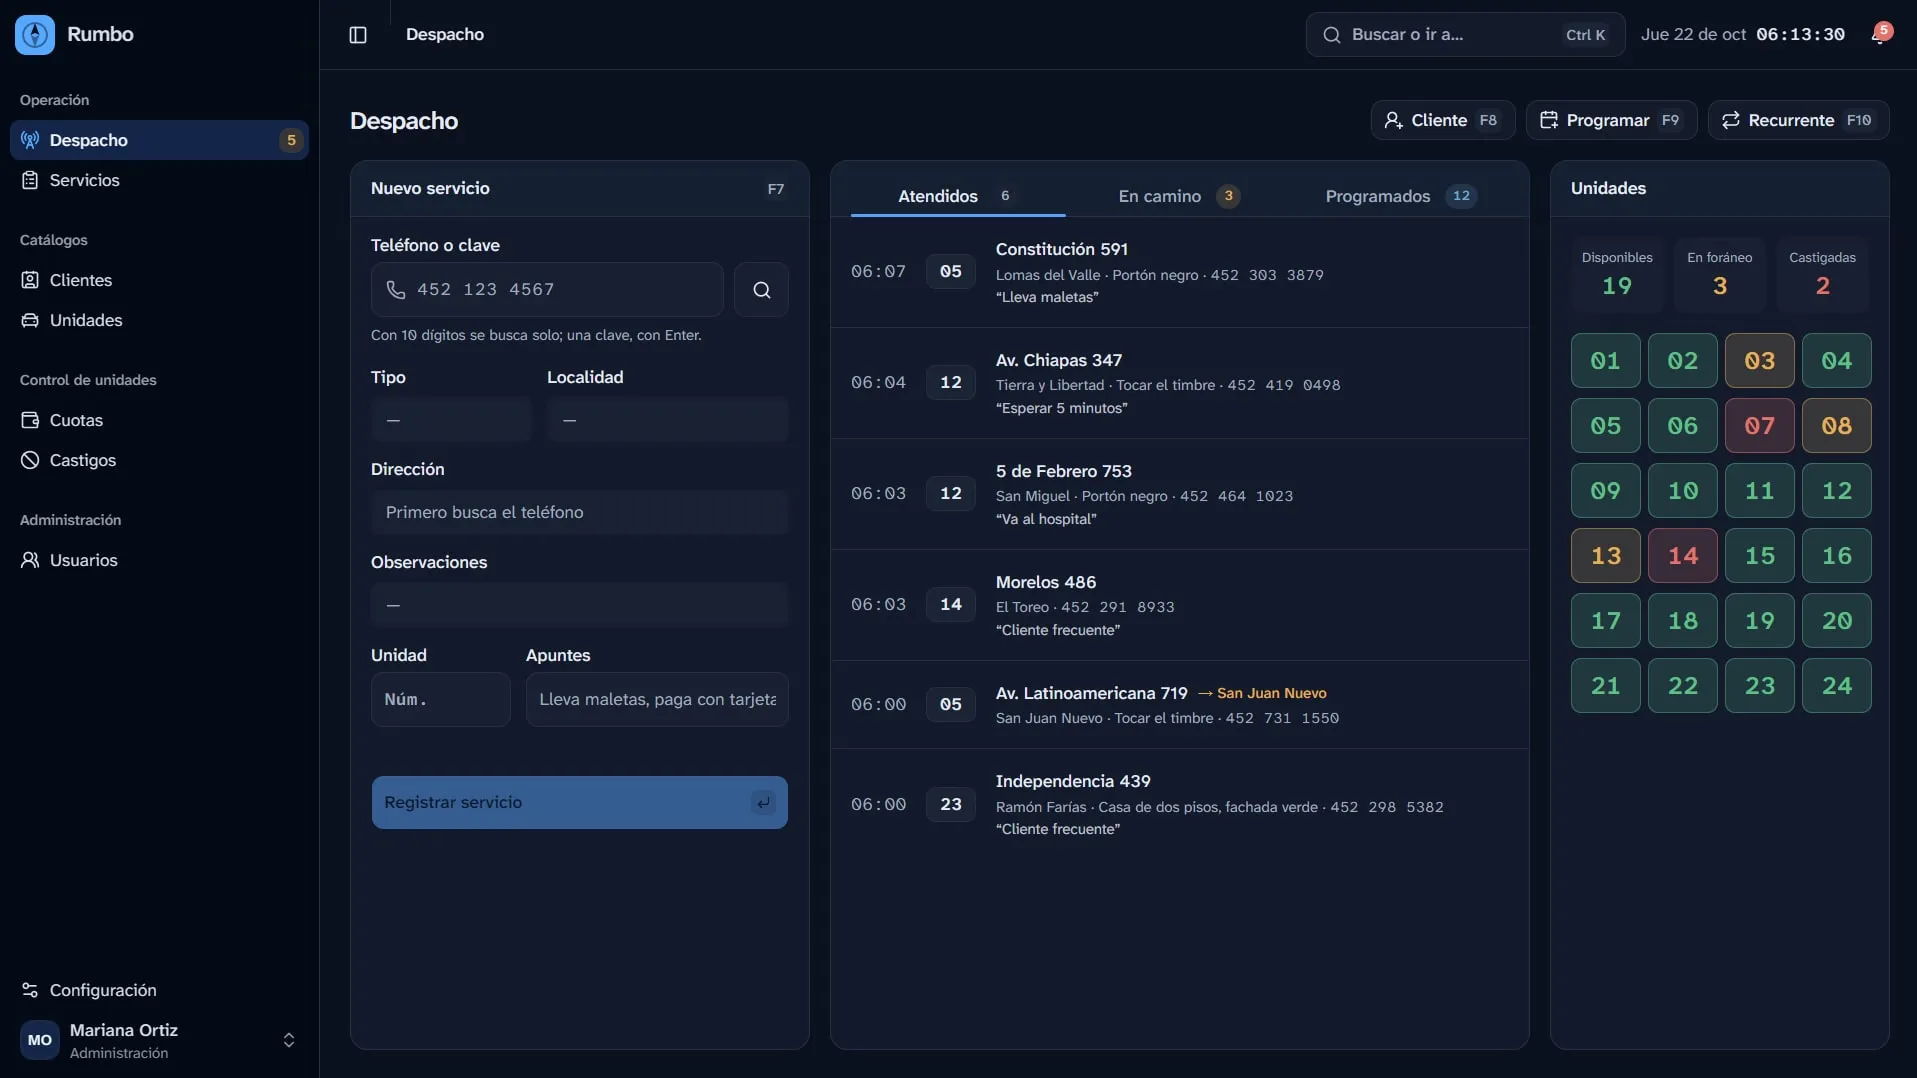
Task: Open the Independencia 439 service row
Action: (1179, 804)
